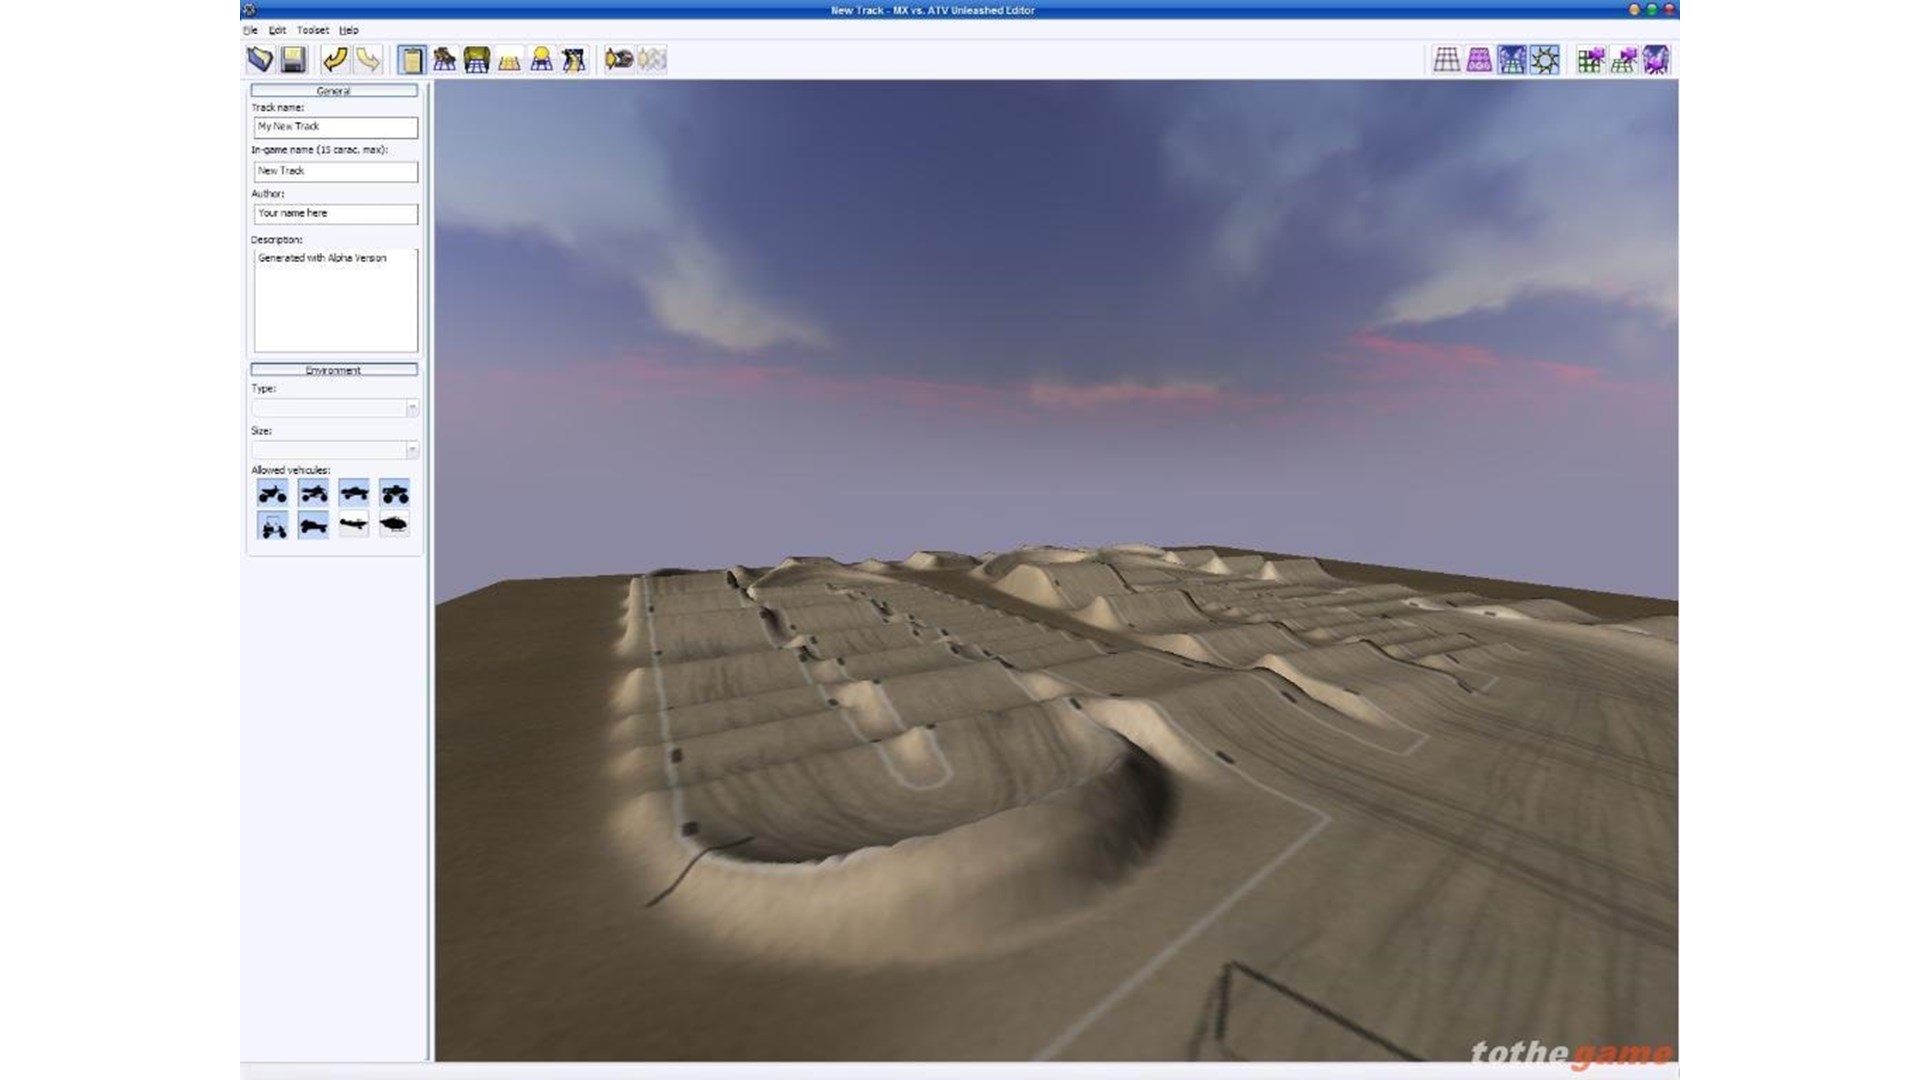The width and height of the screenshot is (1920, 1080).
Task: Toggle the airplane allowed vehicle
Action: point(354,525)
